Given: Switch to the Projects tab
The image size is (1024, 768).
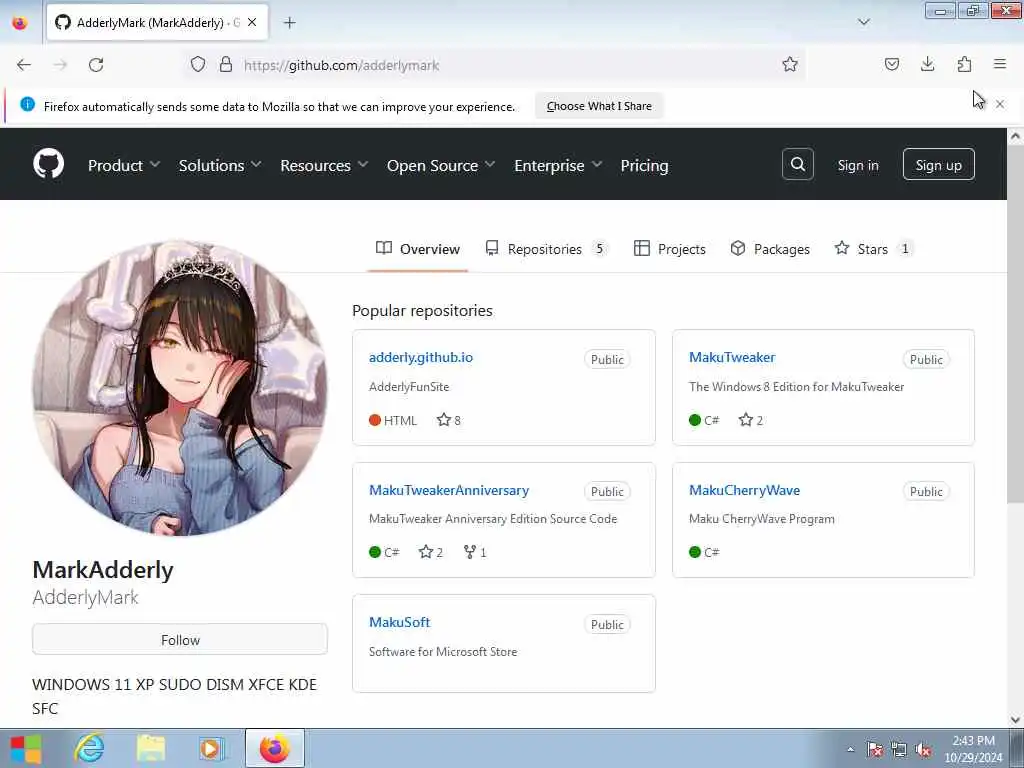Looking at the screenshot, I should click(x=670, y=249).
